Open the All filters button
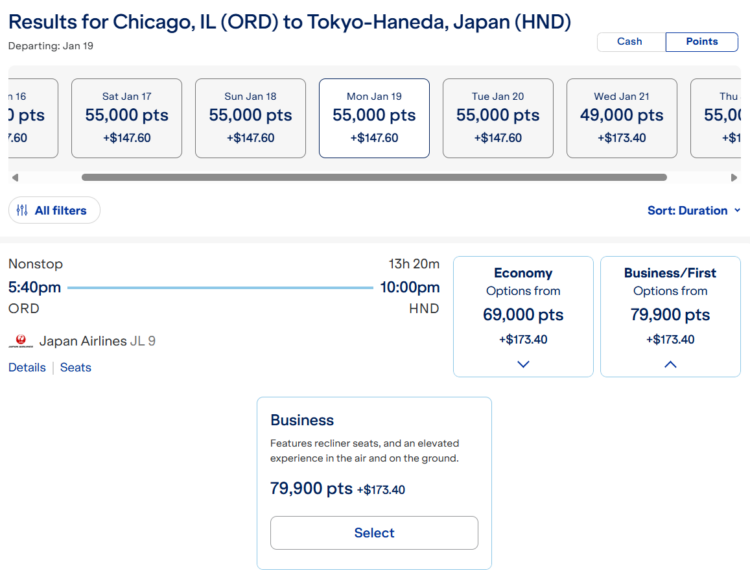The image size is (750, 575). [54, 210]
